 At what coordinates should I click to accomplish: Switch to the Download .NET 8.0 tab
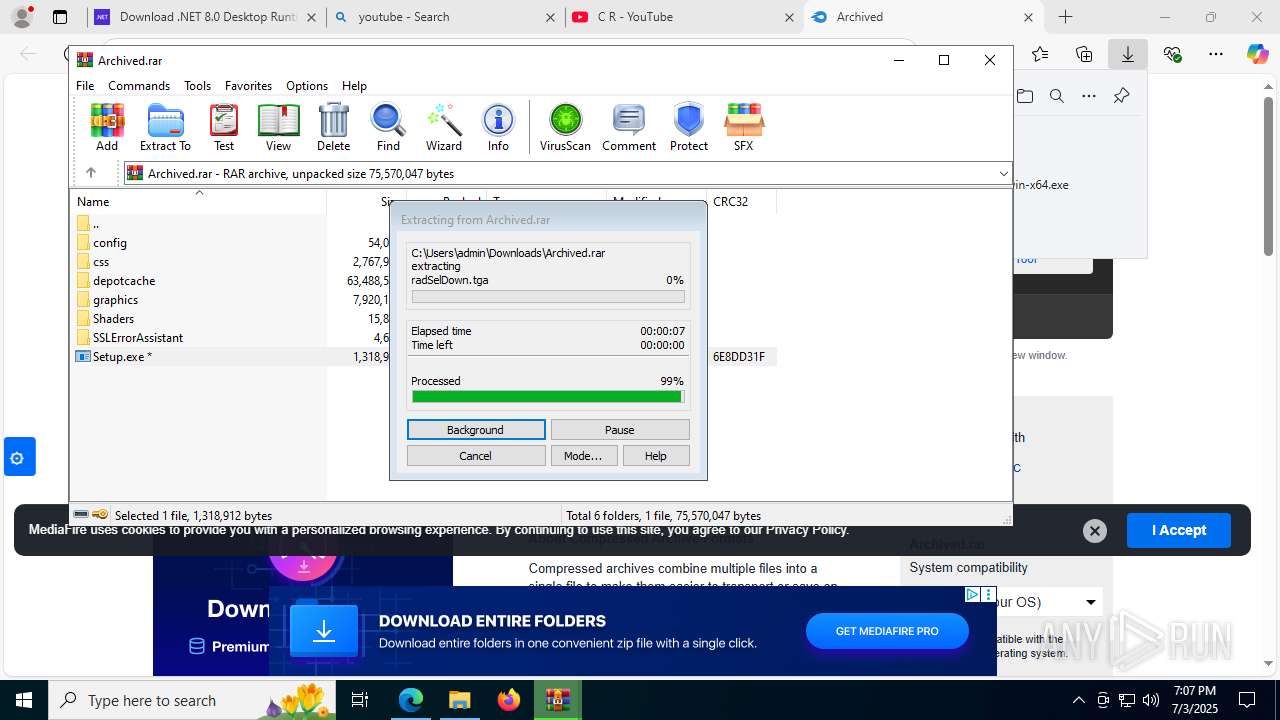coord(205,17)
